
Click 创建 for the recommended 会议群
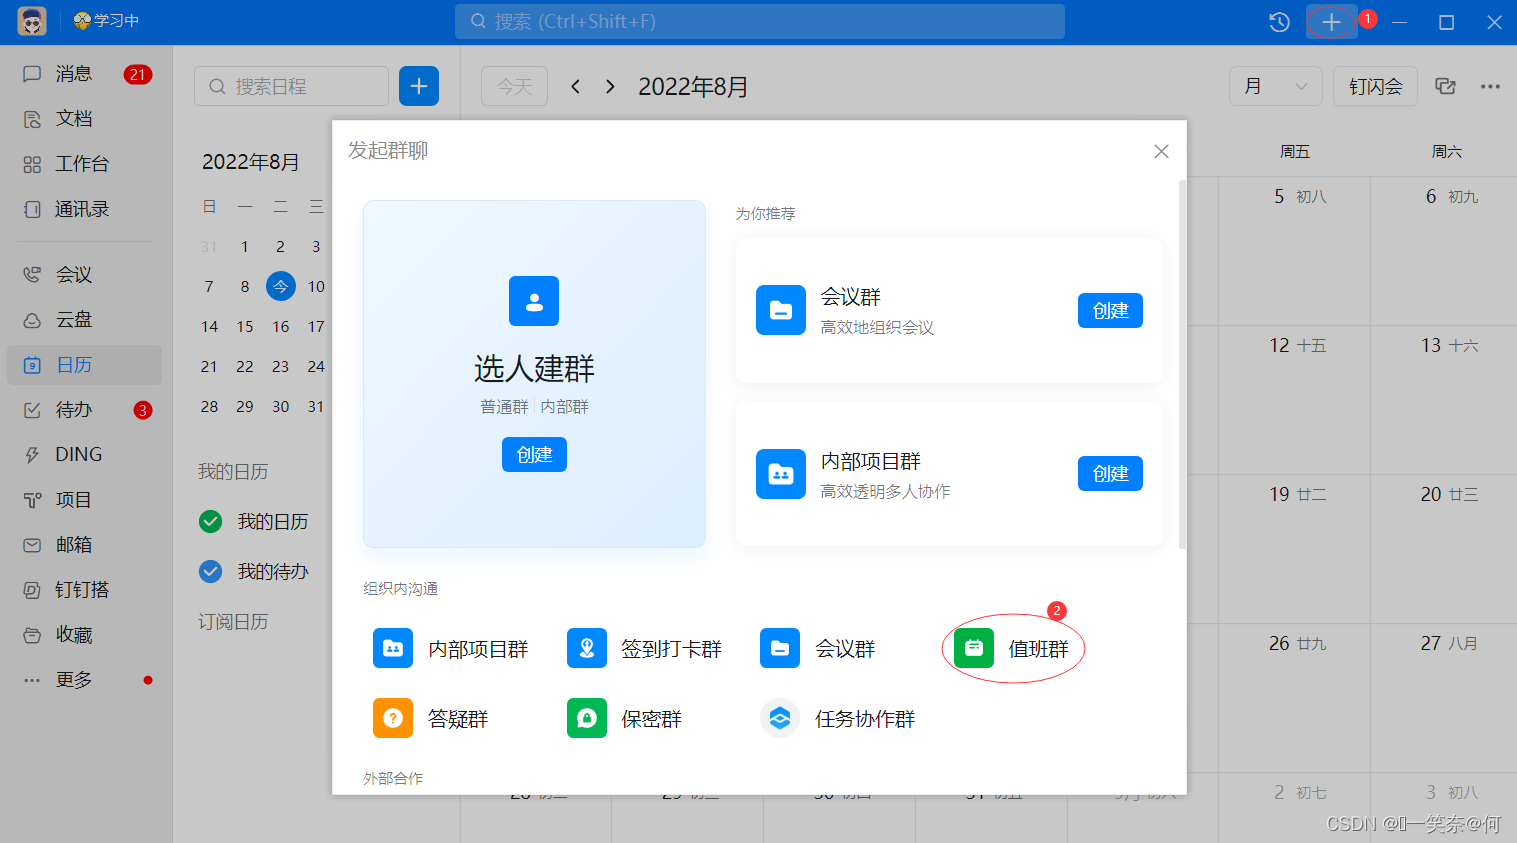click(x=1110, y=311)
